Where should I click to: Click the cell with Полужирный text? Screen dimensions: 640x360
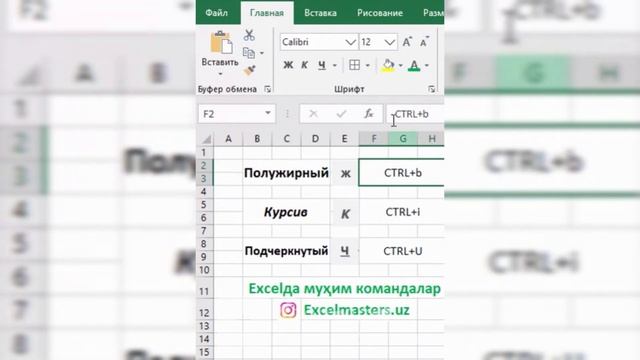(x=286, y=173)
